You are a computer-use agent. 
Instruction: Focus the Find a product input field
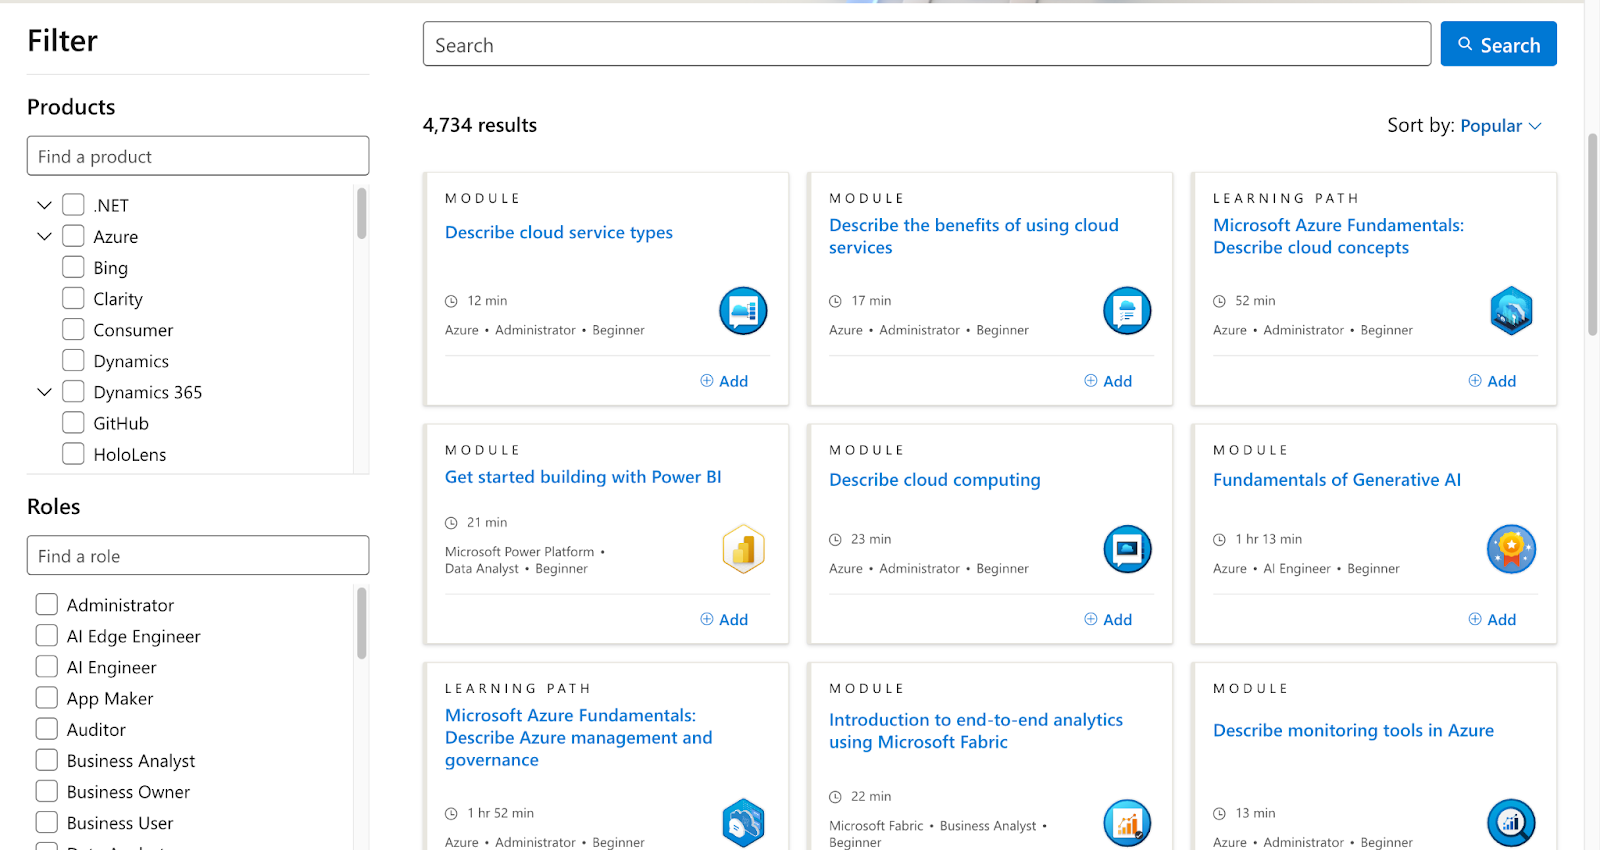click(198, 156)
